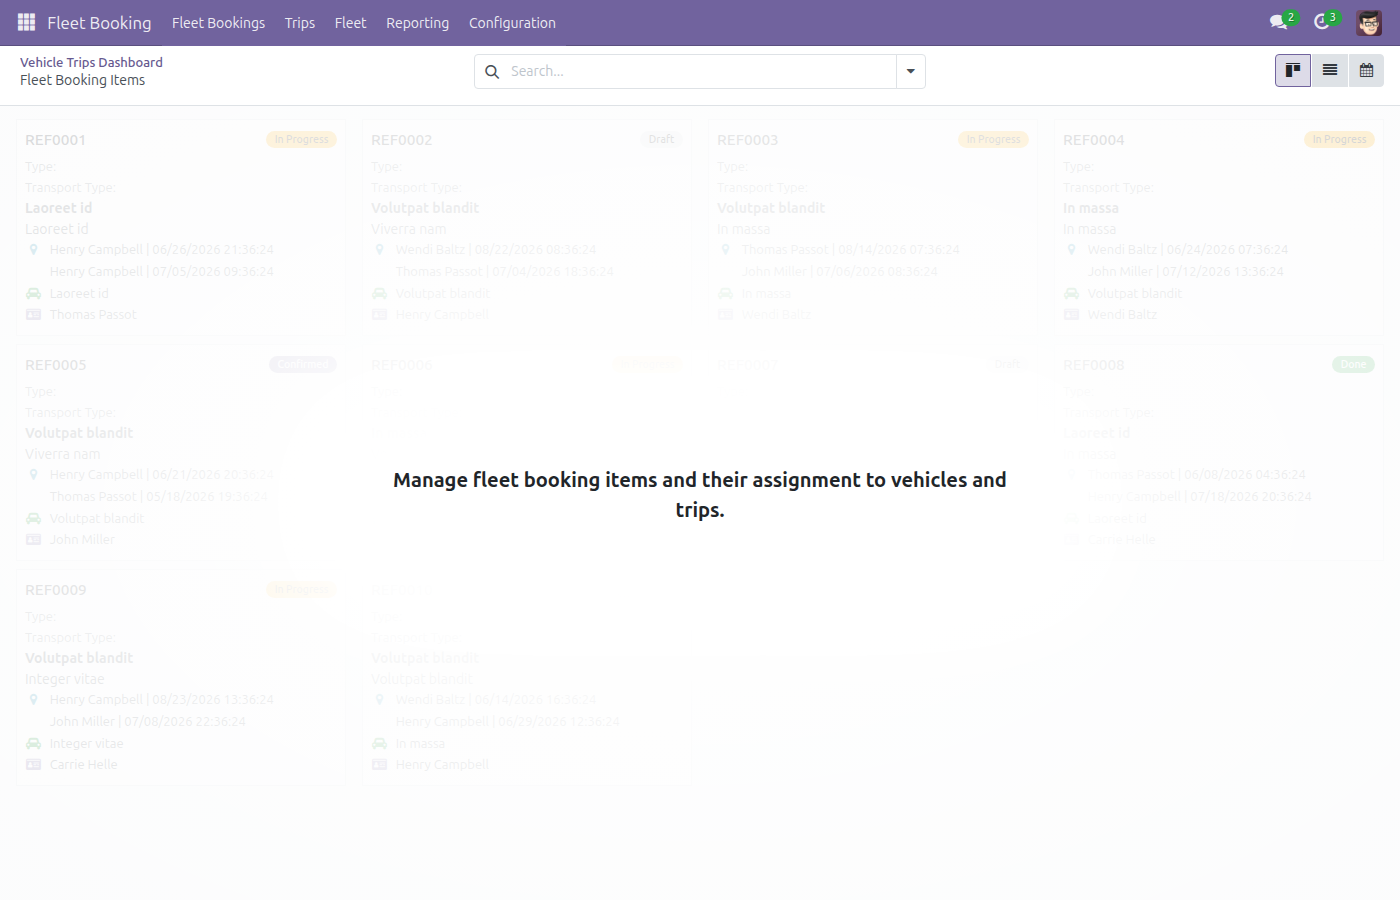Click 'Carrie Helle' on card REF0009
The height and width of the screenshot is (900, 1400).
(x=84, y=765)
